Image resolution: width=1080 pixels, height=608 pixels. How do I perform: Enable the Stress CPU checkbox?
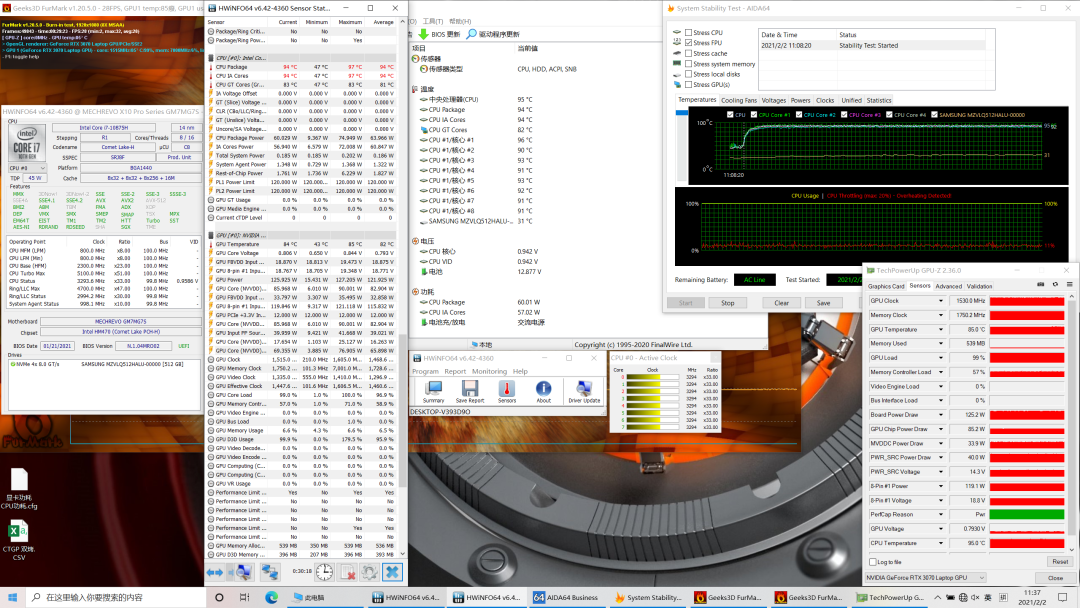click(x=689, y=33)
